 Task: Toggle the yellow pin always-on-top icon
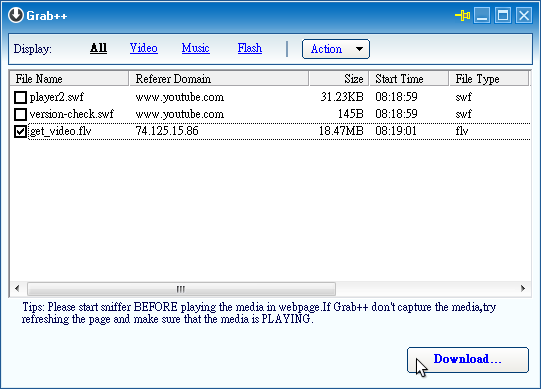coord(462,15)
